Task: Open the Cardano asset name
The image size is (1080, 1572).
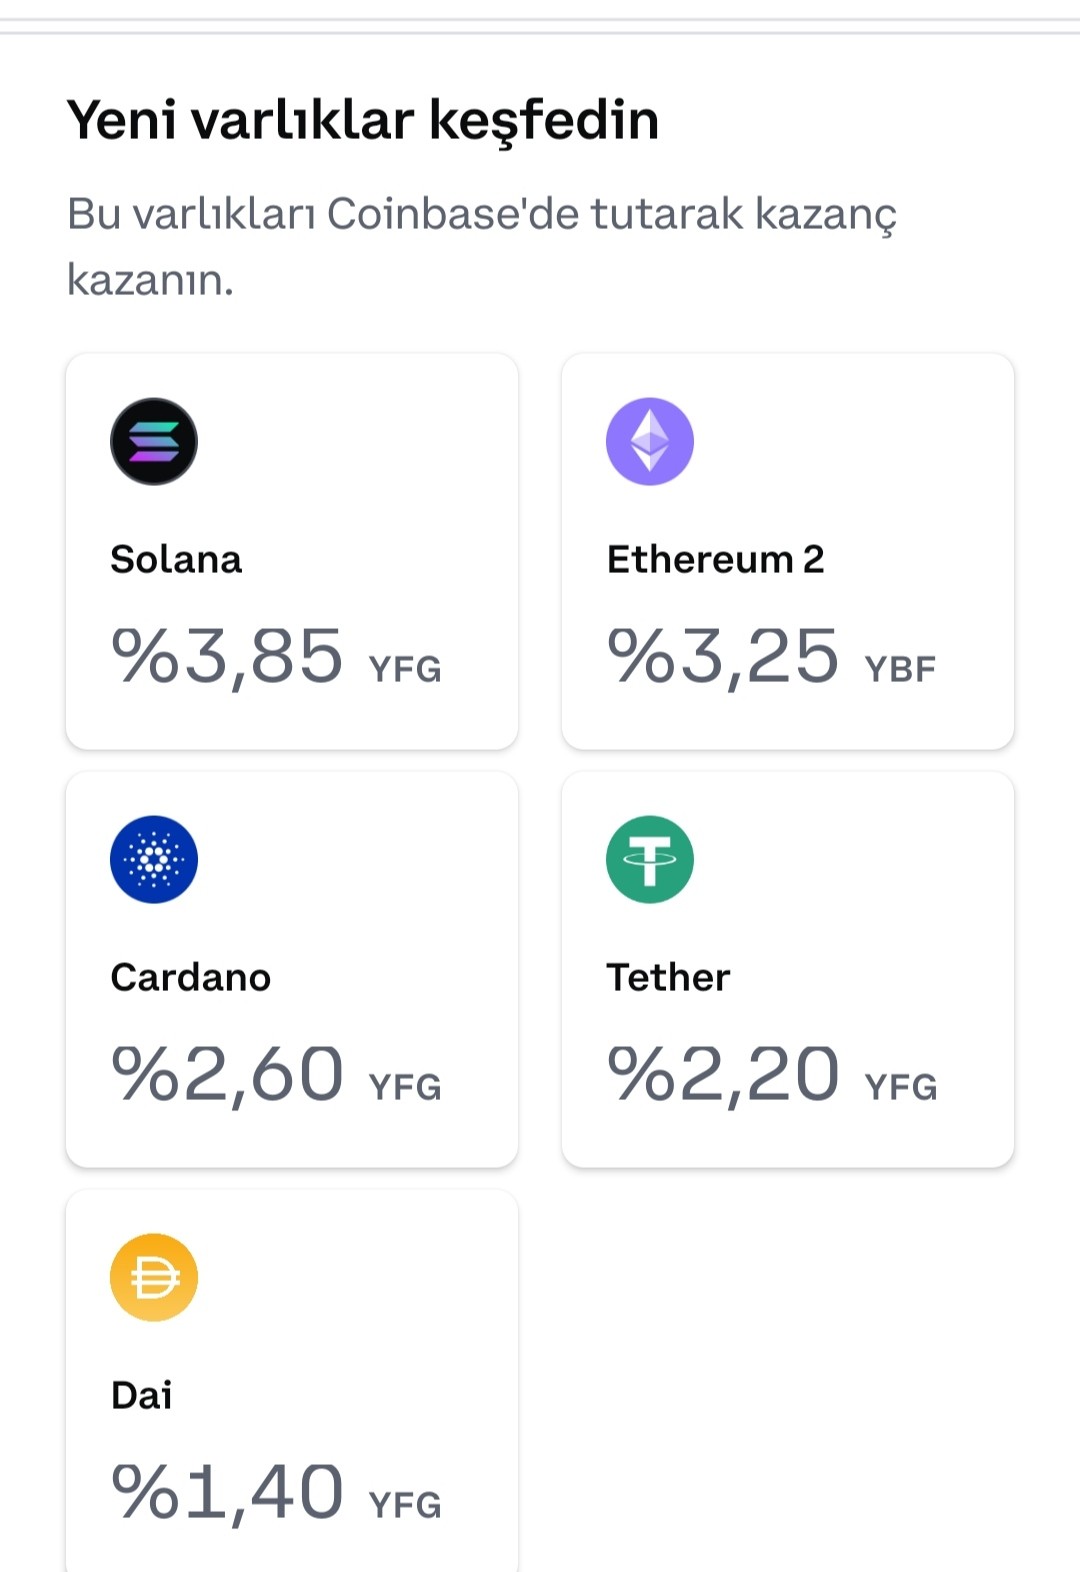Action: 191,977
